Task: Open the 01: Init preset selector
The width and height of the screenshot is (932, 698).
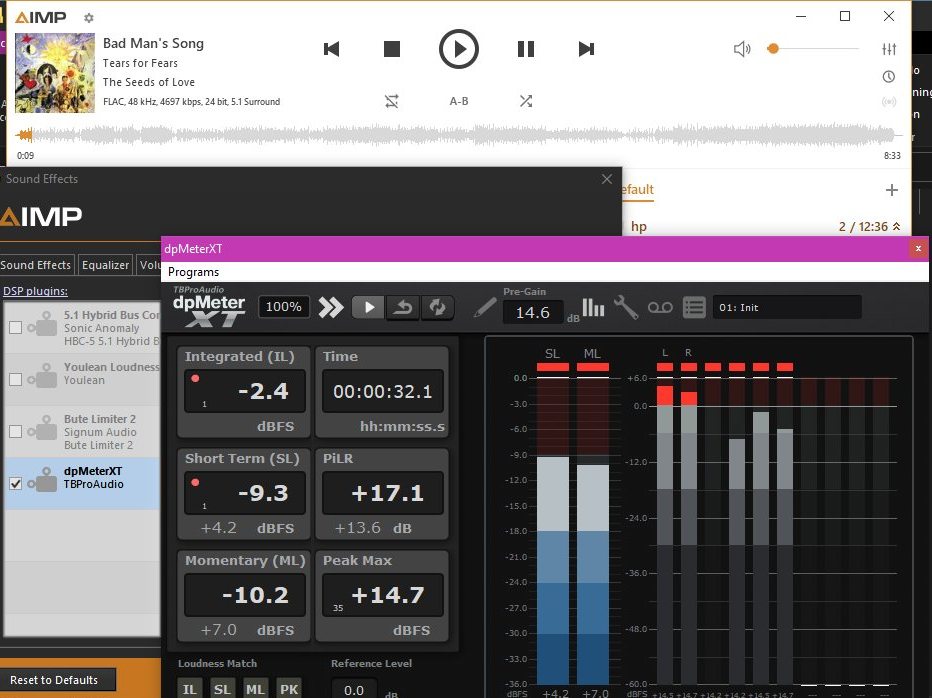Action: [x=787, y=307]
